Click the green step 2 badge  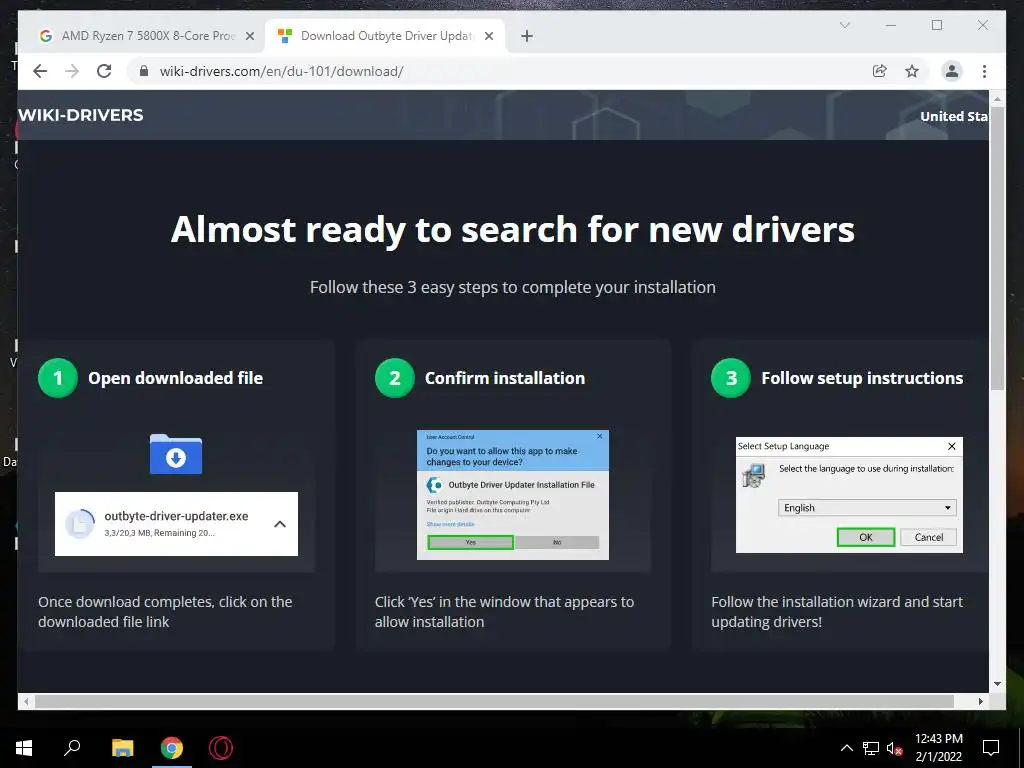click(394, 377)
